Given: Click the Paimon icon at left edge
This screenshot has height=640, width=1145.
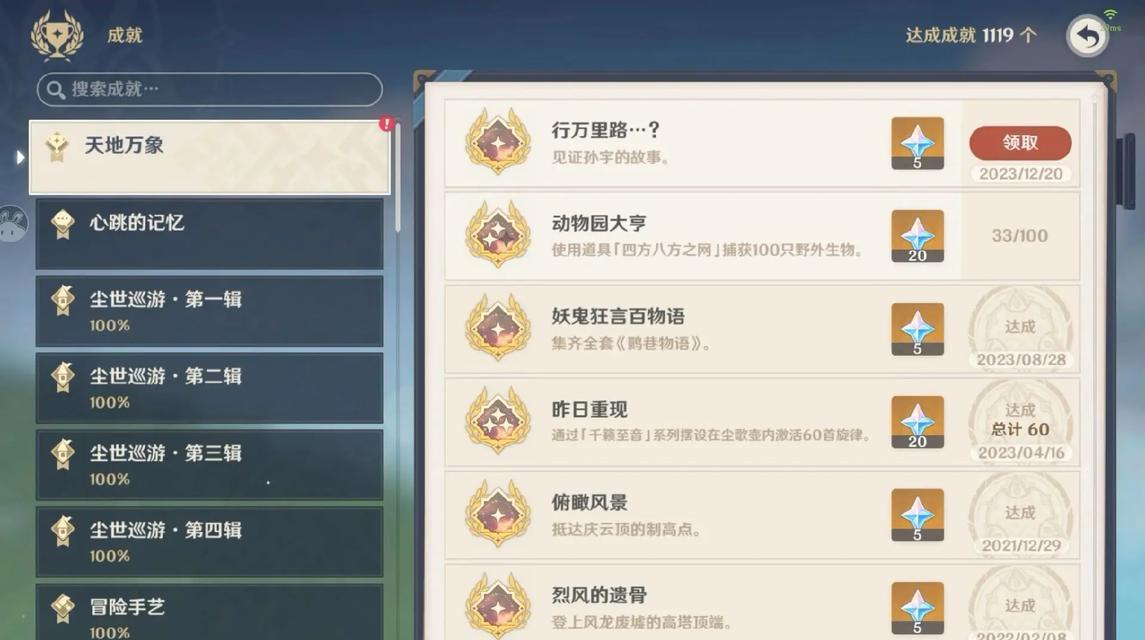Looking at the screenshot, I should pos(13,223).
